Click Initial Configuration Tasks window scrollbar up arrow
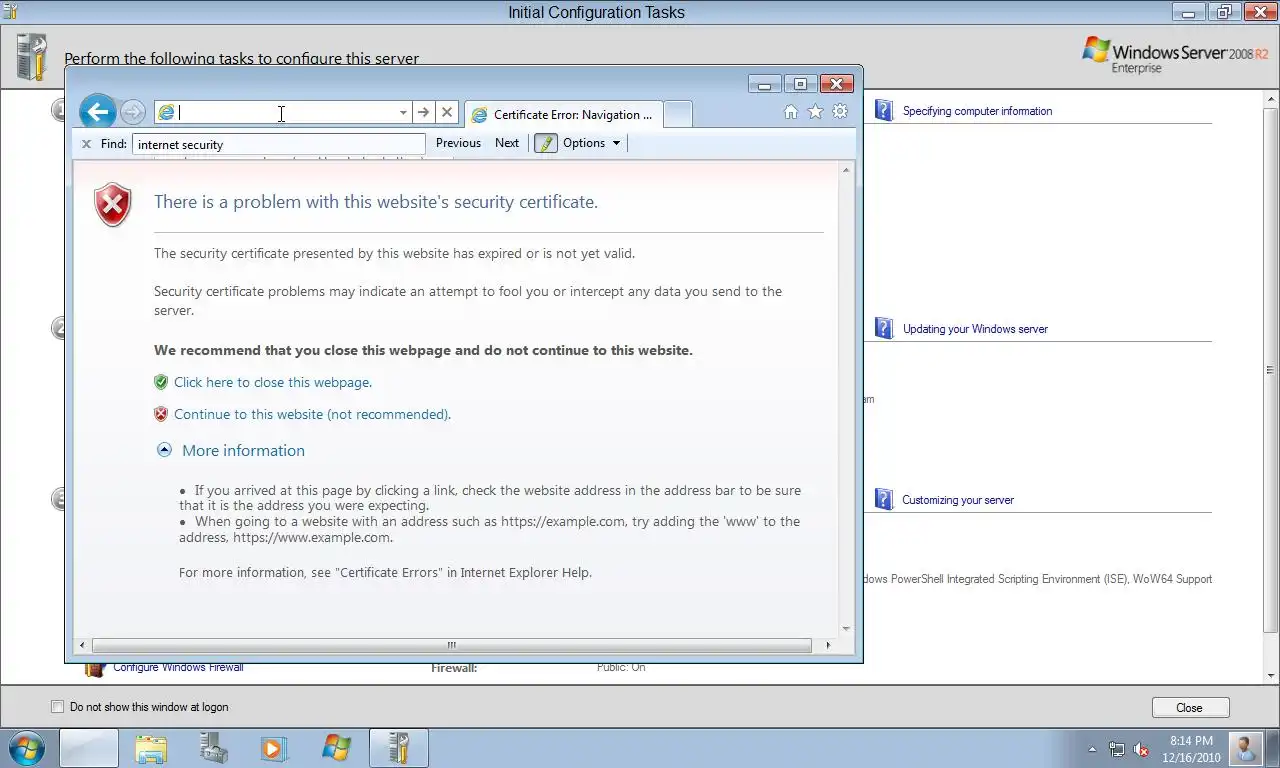The image size is (1280, 768). (x=1271, y=97)
